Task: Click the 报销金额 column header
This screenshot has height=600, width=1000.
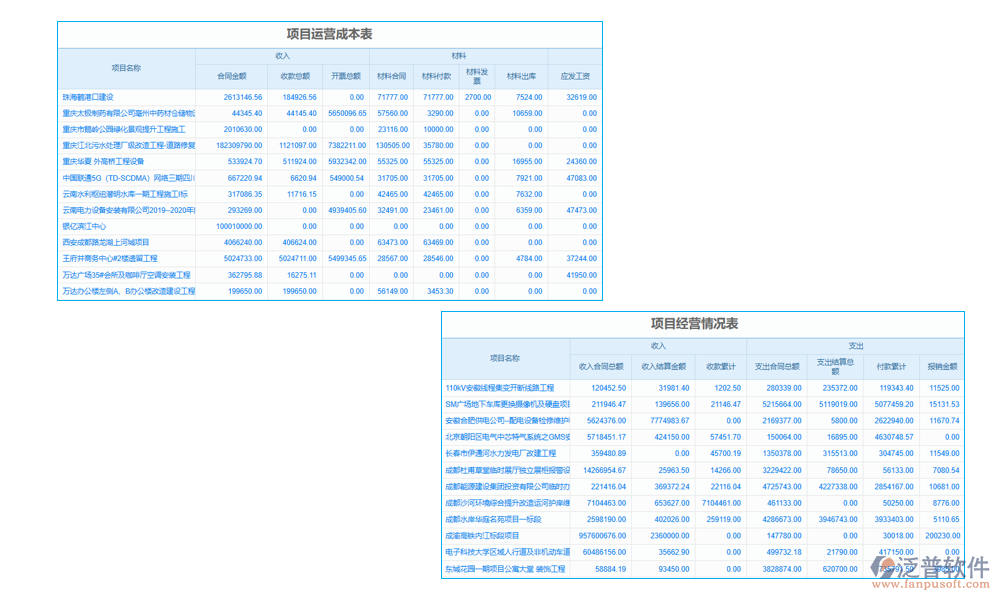Action: tap(943, 367)
